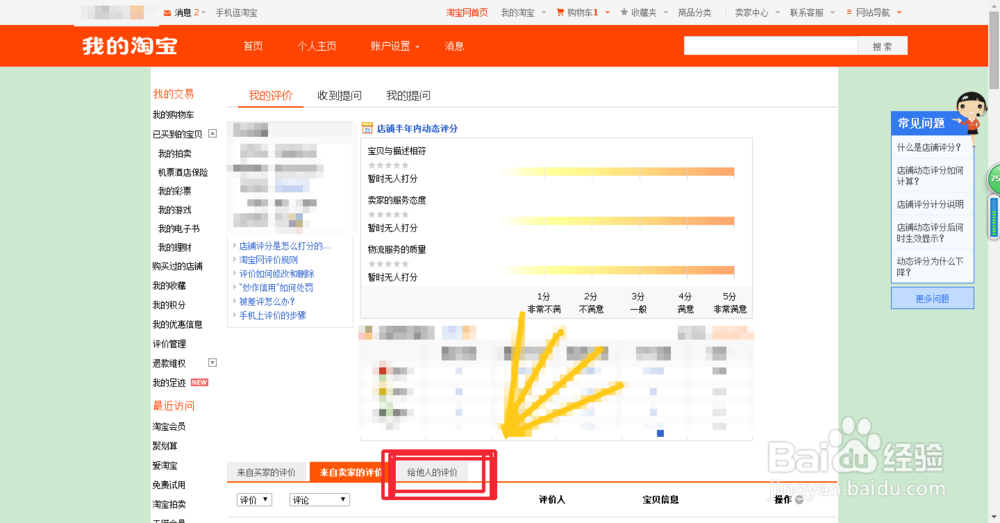
Task: Open 个人主页 in header nav
Action: (317, 46)
